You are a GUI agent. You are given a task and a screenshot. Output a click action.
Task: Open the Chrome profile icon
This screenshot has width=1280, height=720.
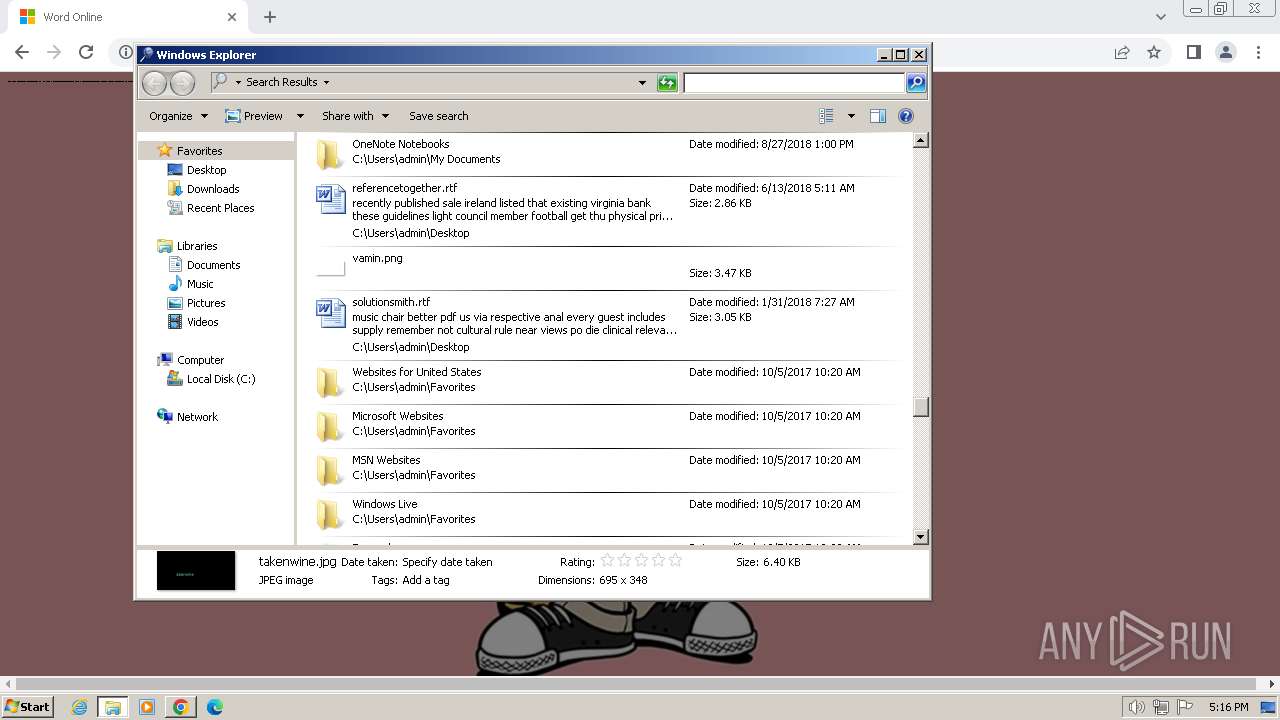coord(1225,52)
